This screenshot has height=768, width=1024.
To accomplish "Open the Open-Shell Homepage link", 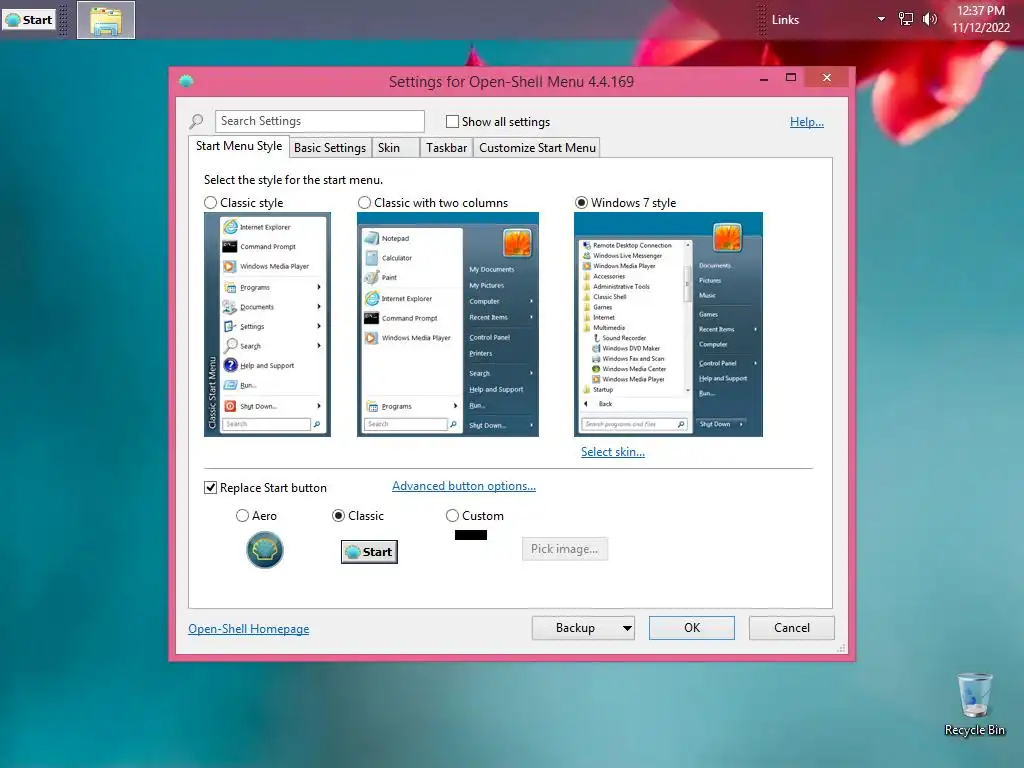I will click(249, 629).
